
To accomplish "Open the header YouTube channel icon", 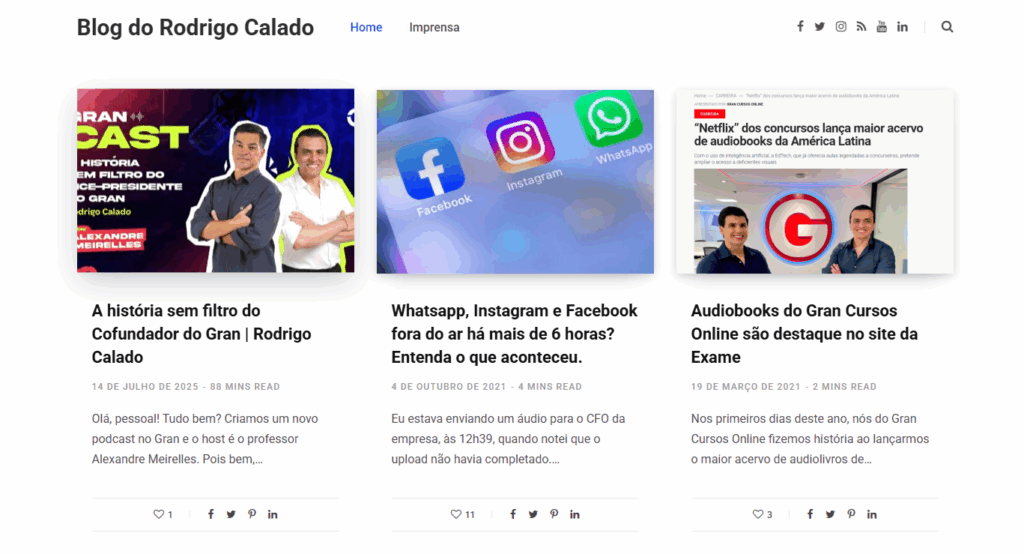I will 882,27.
